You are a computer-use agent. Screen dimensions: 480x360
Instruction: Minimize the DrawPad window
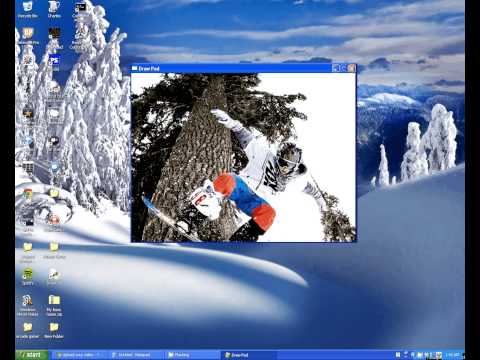point(336,68)
